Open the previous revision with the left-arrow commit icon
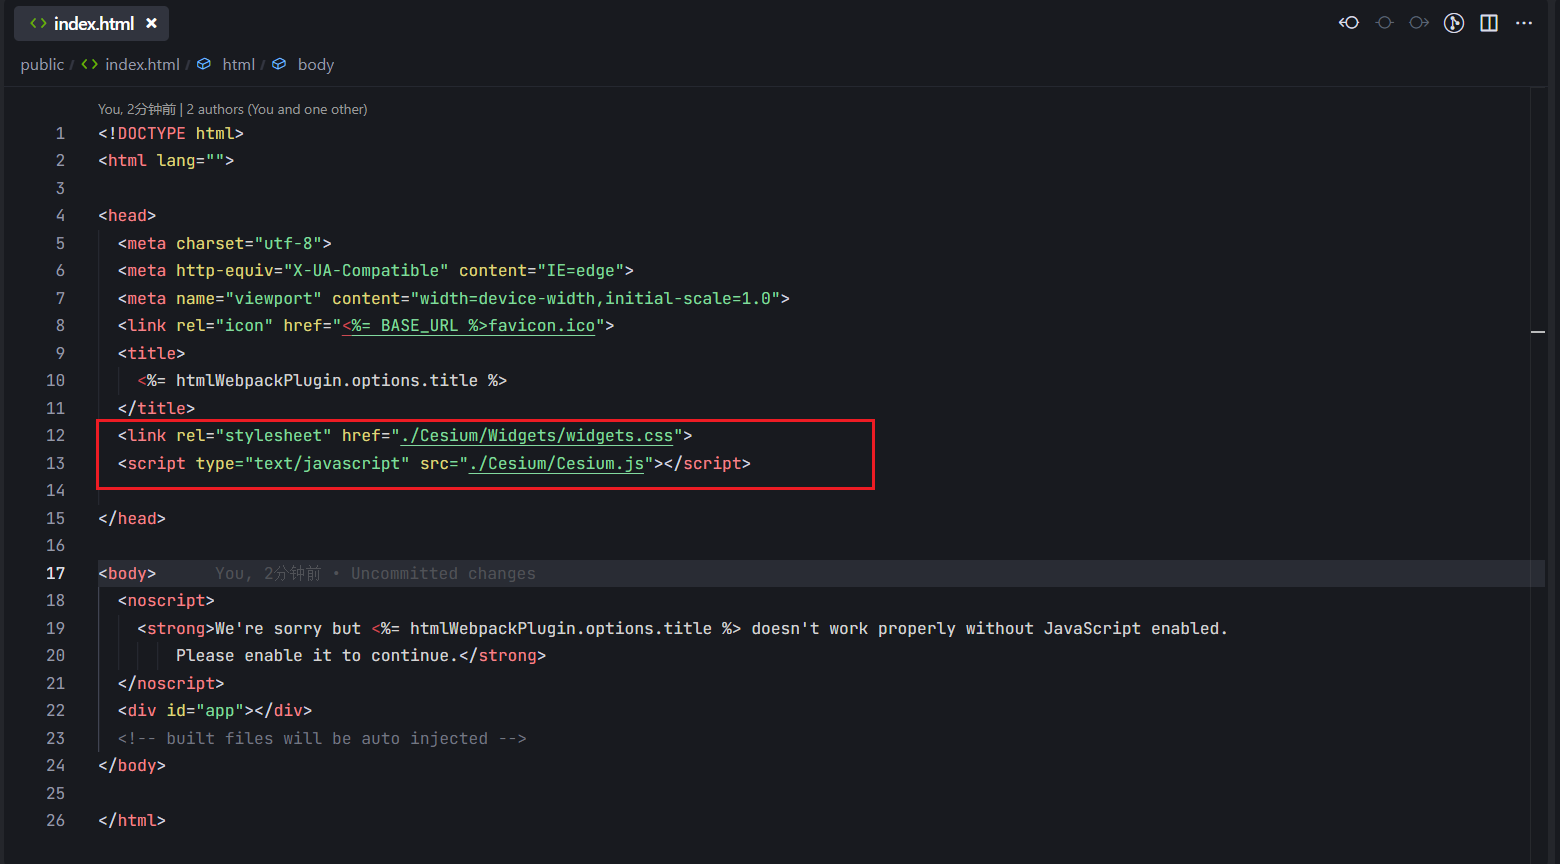This screenshot has height=864, width=1560. (1349, 23)
